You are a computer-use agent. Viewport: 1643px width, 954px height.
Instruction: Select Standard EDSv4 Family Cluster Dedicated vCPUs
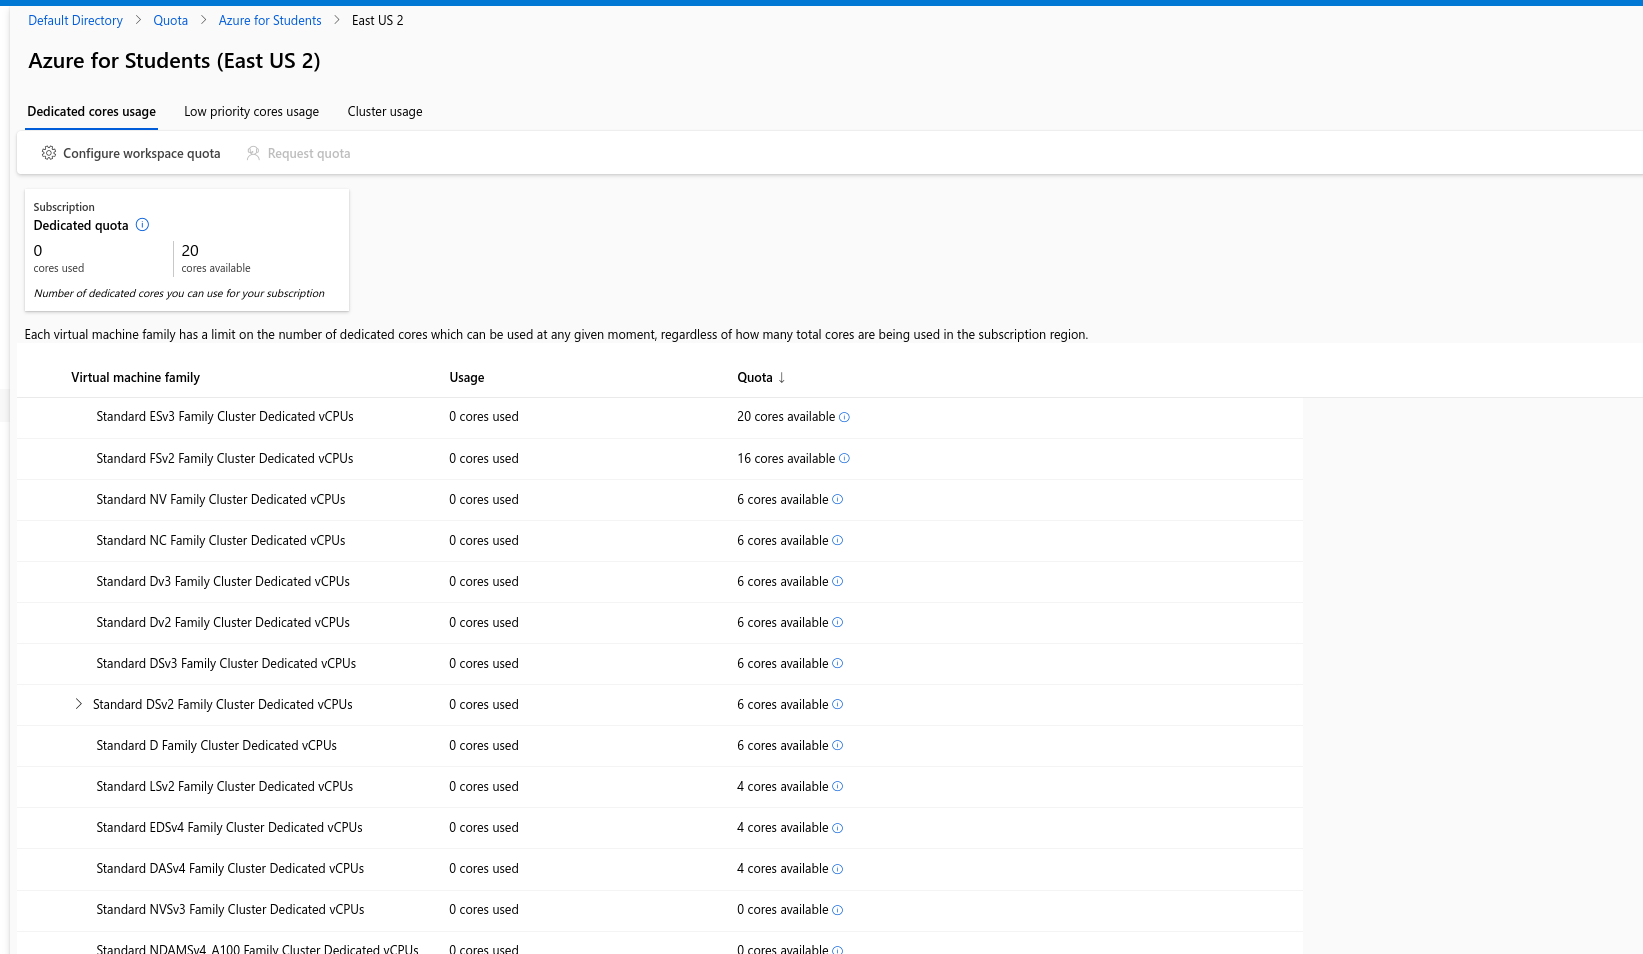(x=230, y=827)
